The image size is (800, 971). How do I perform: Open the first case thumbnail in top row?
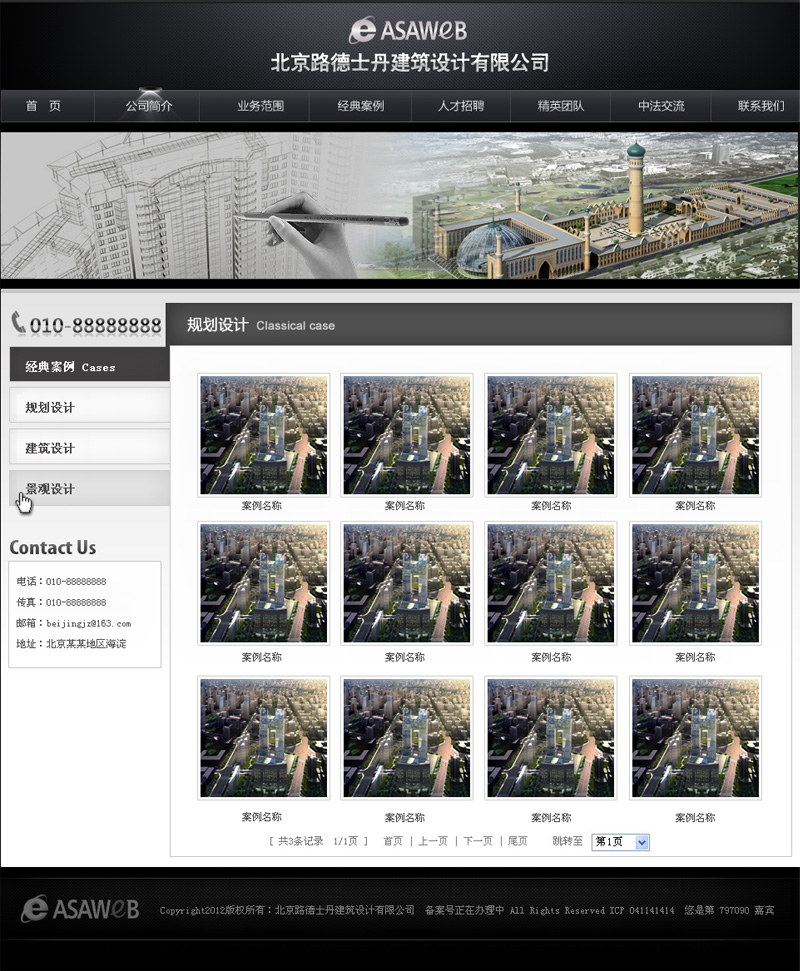[x=264, y=435]
